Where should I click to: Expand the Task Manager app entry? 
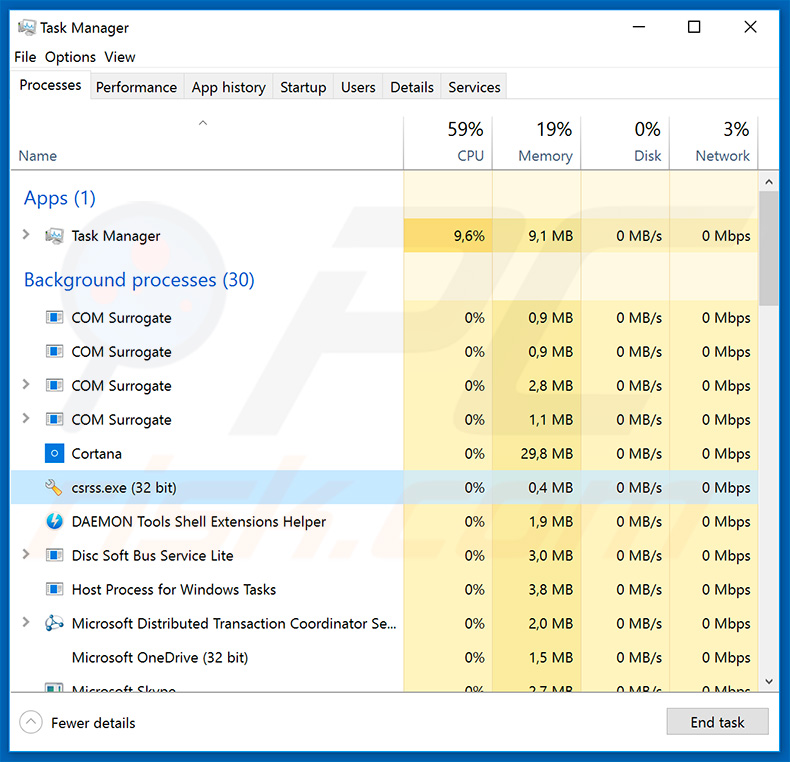click(x=26, y=236)
